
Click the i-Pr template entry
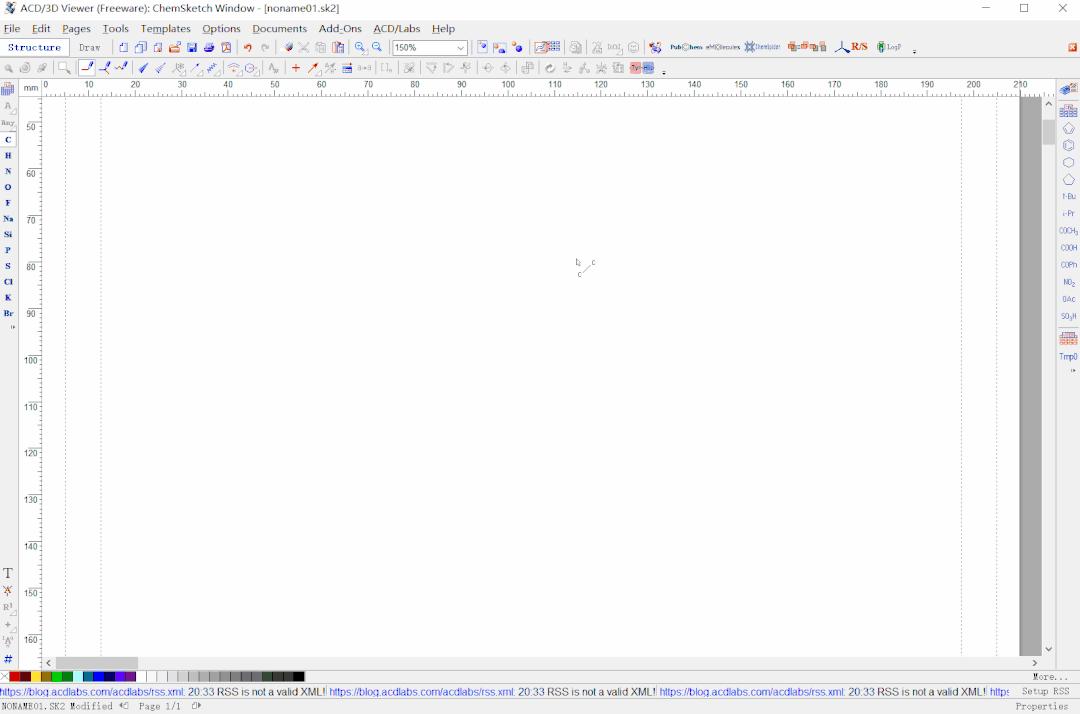click(x=1068, y=213)
